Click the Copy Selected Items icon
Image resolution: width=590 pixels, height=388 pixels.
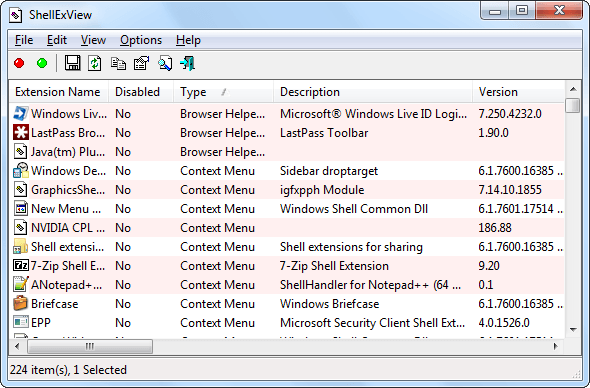pyautogui.click(x=118, y=63)
